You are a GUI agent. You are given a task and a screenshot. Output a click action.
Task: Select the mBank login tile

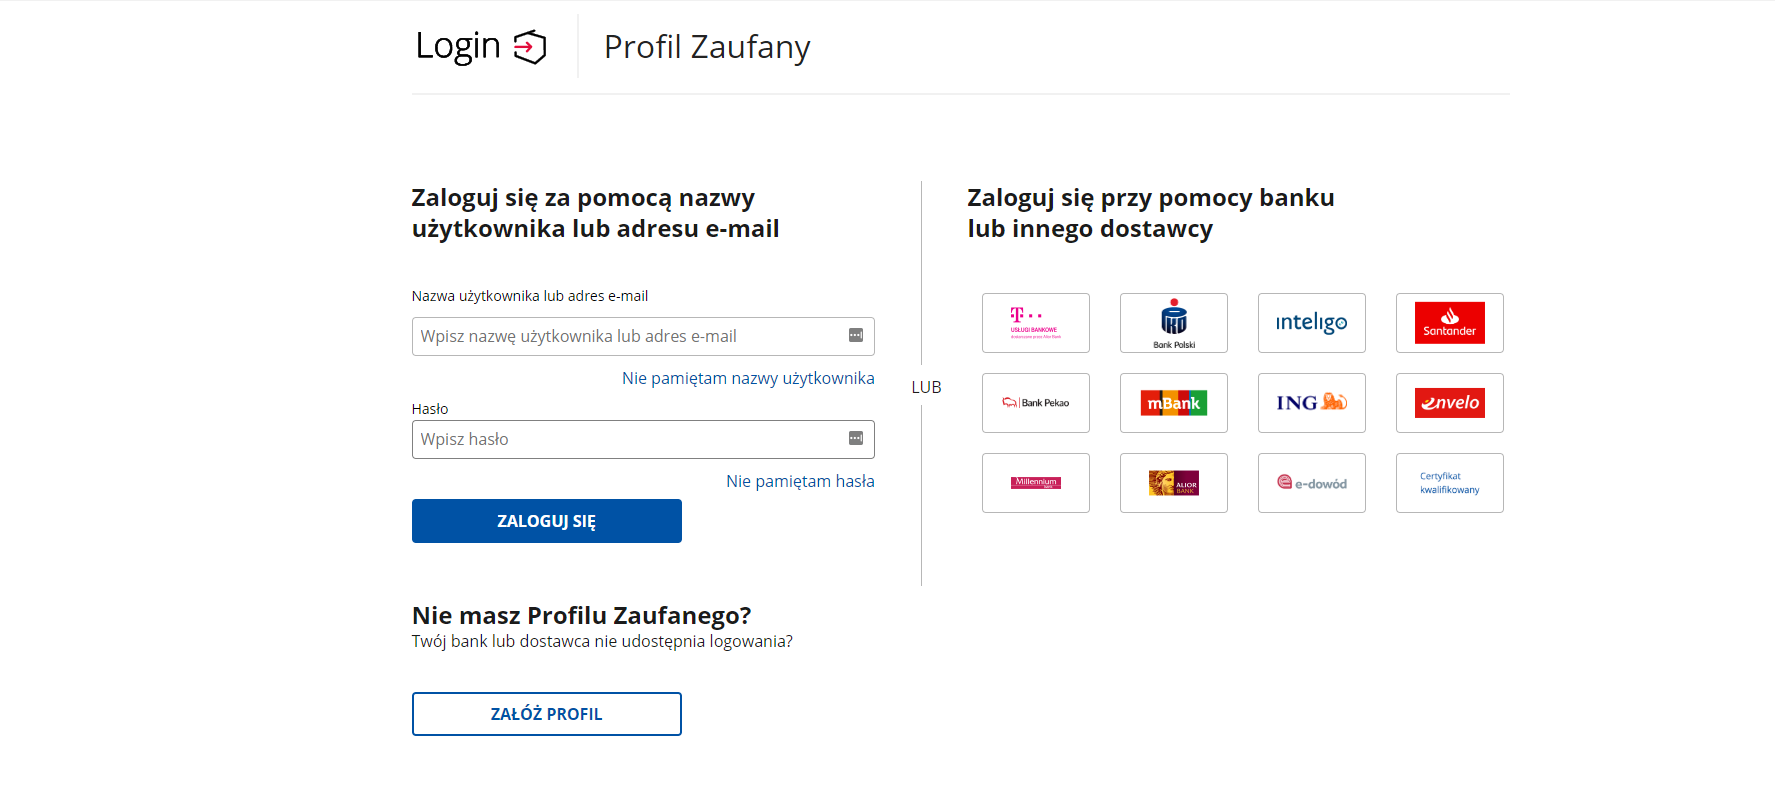pyautogui.click(x=1173, y=403)
